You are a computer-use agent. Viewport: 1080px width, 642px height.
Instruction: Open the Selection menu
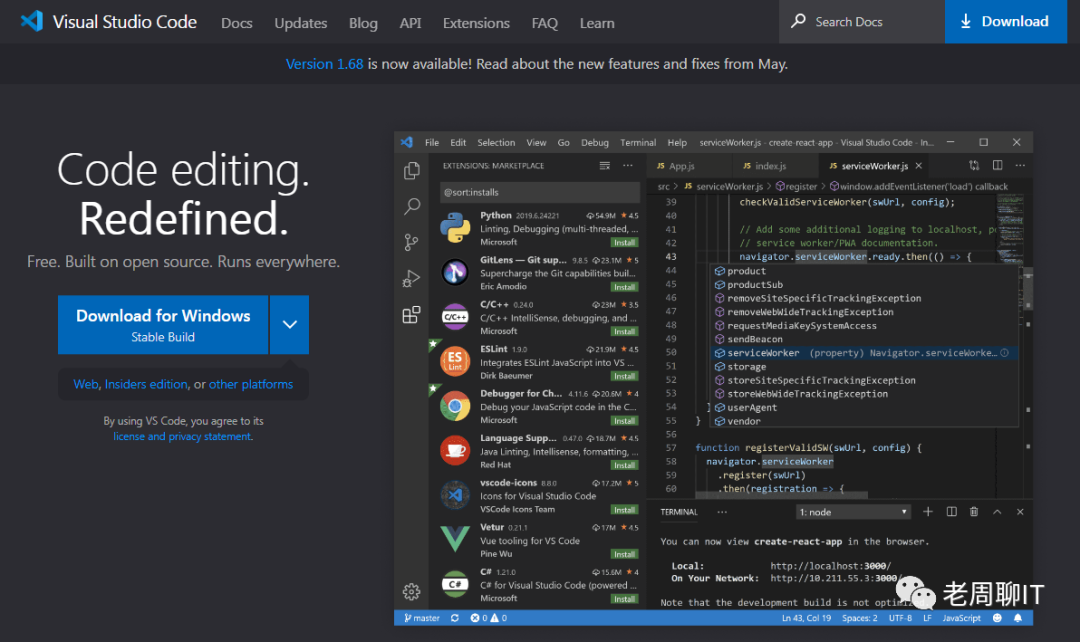[x=496, y=143]
